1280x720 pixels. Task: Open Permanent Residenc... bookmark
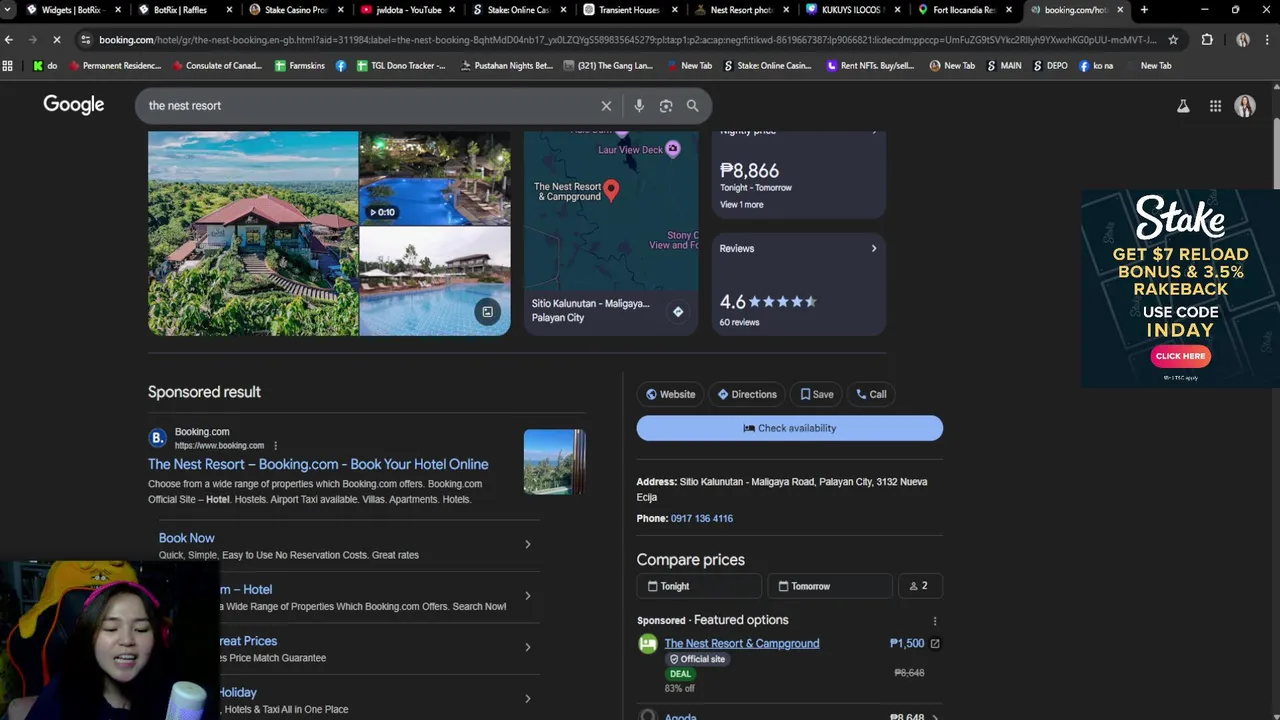click(114, 66)
